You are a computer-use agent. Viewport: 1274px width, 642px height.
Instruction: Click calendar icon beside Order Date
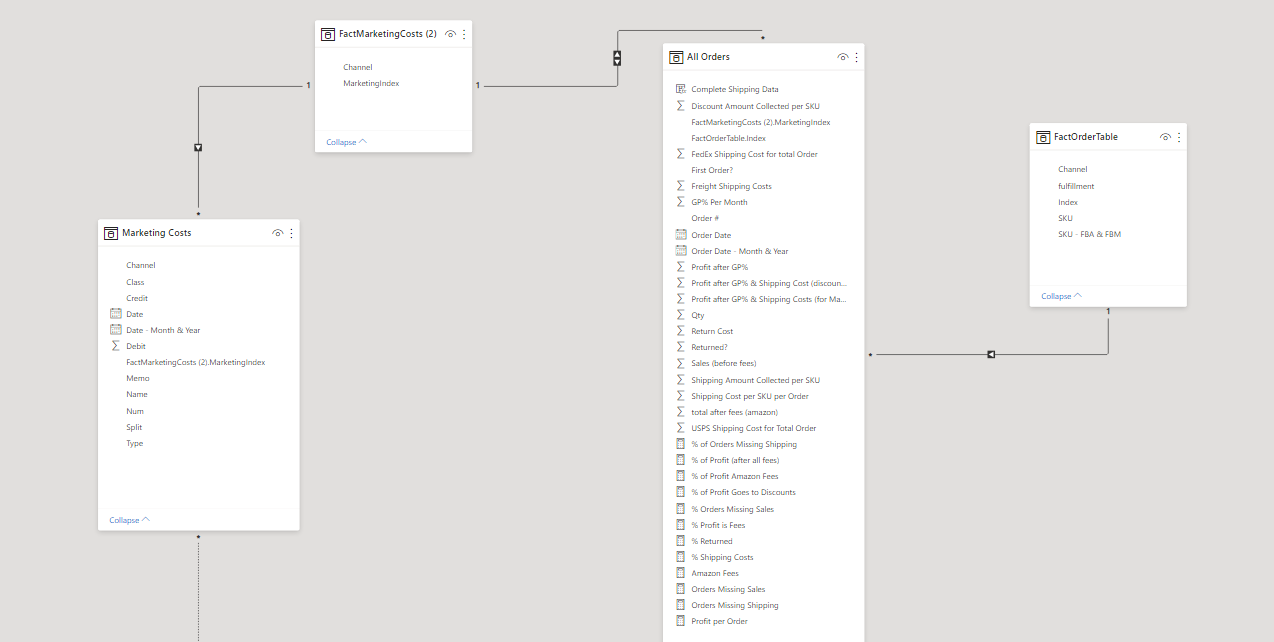click(x=681, y=235)
